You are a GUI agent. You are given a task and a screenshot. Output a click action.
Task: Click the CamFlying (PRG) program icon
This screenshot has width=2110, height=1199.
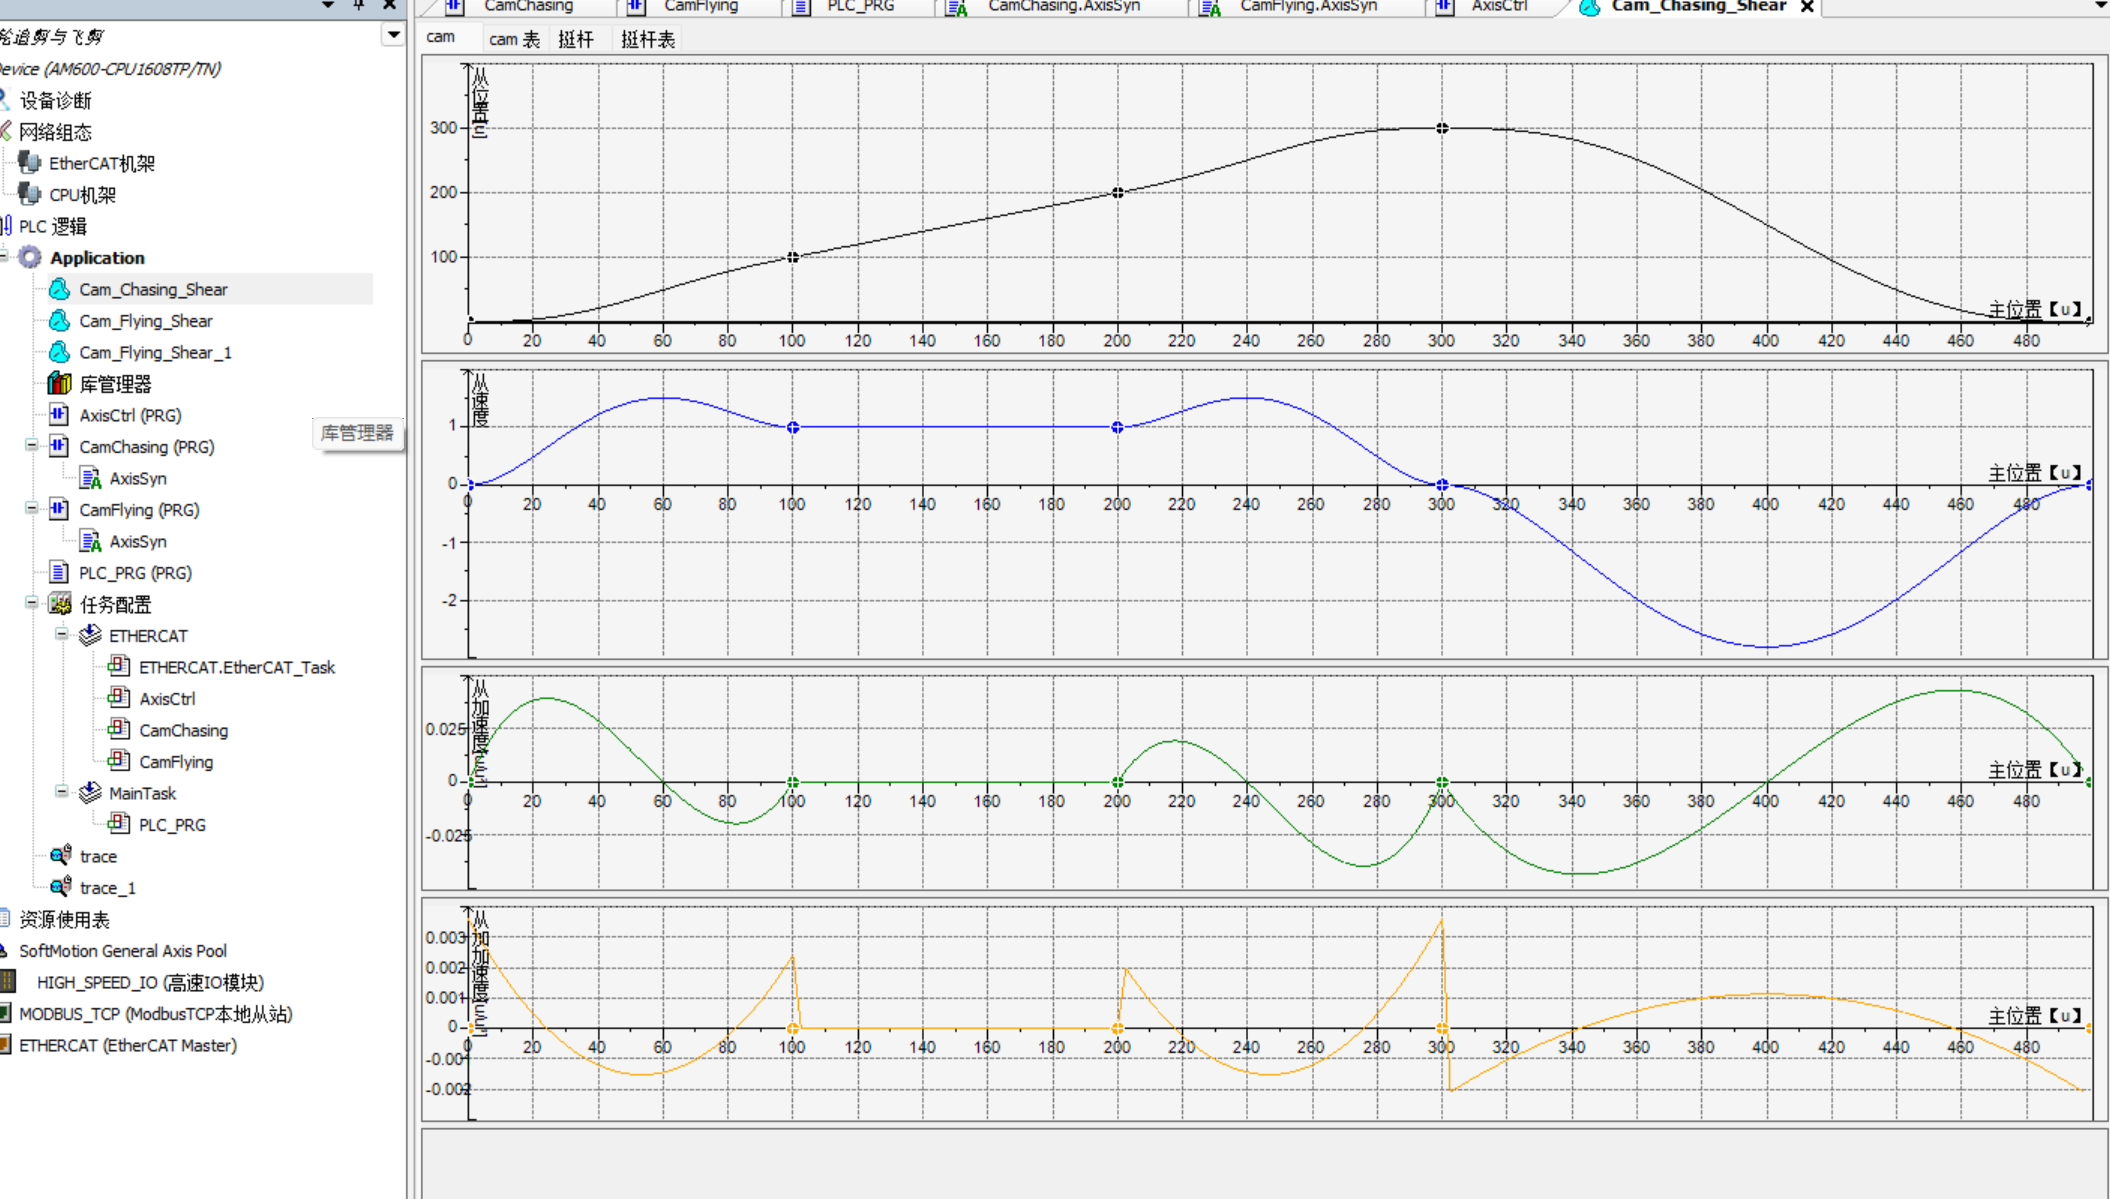59,510
